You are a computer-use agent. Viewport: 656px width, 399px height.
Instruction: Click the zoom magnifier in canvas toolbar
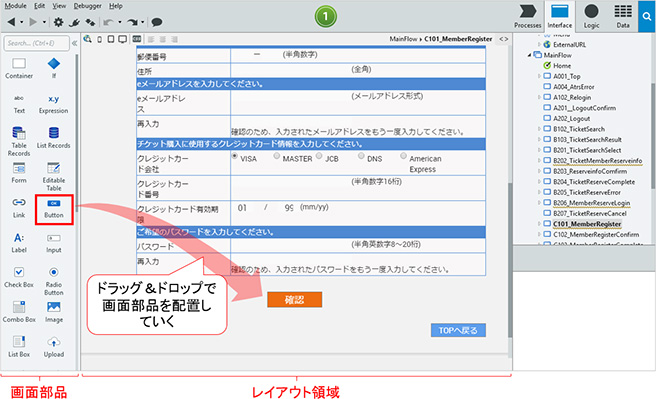pyautogui.click(x=87, y=39)
